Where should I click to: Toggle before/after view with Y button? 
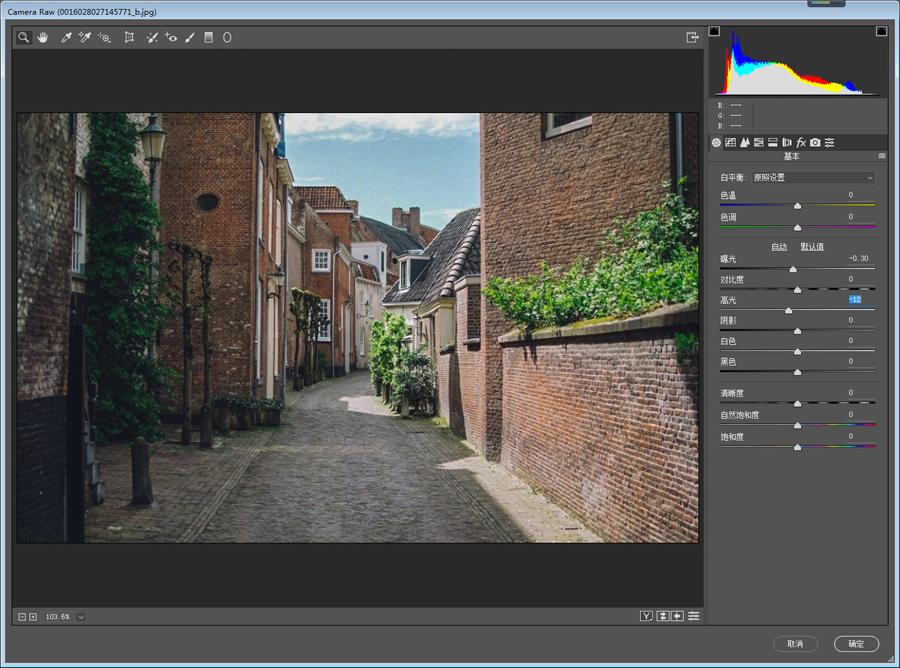(646, 616)
